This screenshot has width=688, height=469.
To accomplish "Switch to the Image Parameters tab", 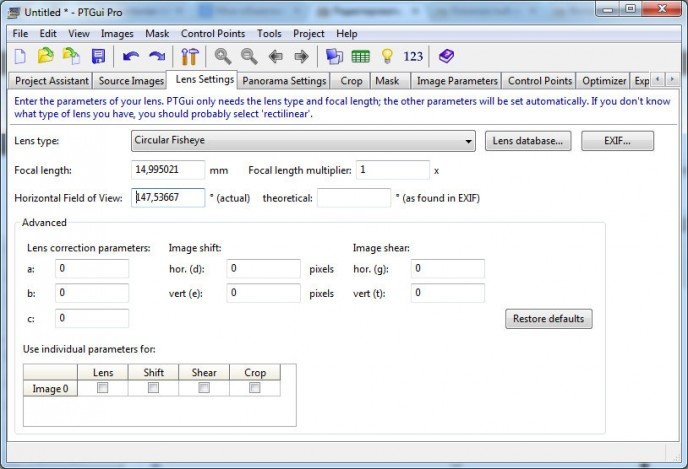I will (457, 81).
